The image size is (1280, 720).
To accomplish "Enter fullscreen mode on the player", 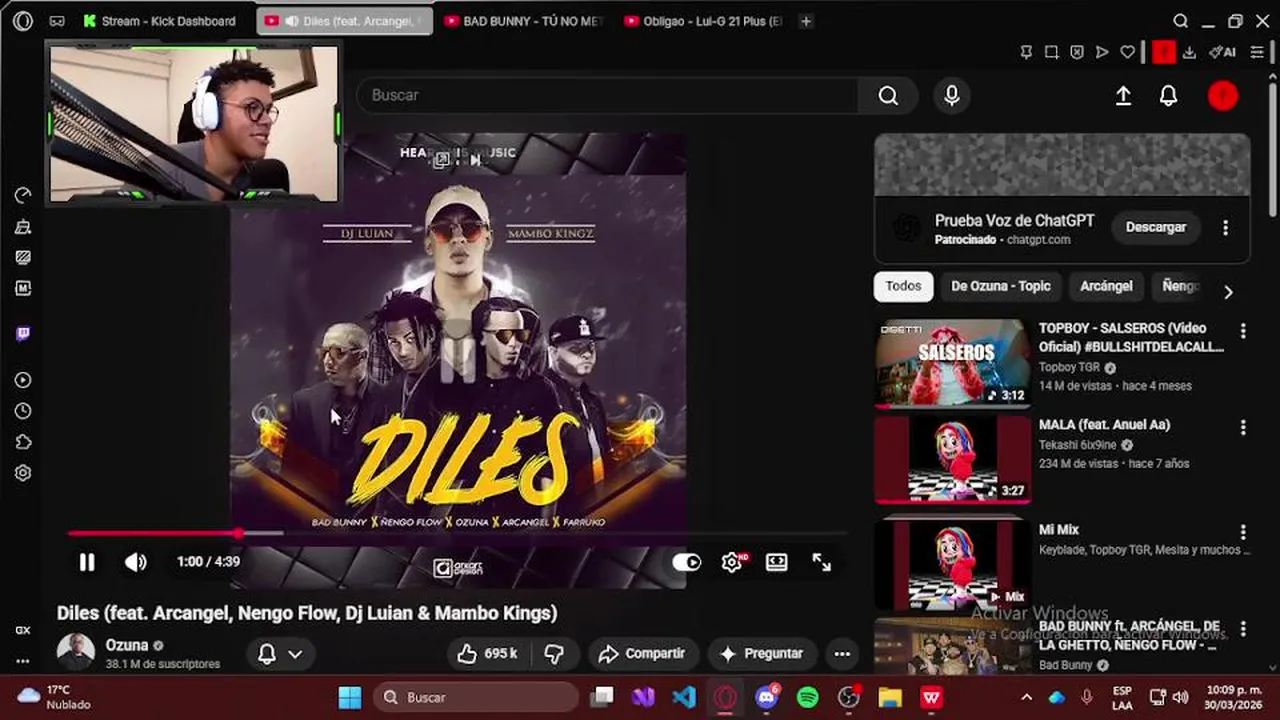I will click(x=821, y=562).
